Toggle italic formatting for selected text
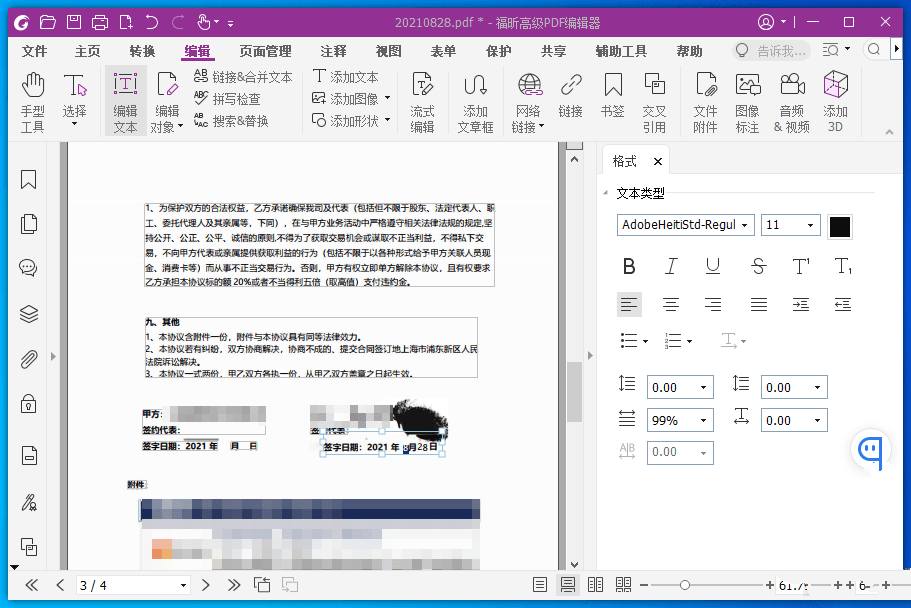The image size is (911, 608). pyautogui.click(x=671, y=266)
